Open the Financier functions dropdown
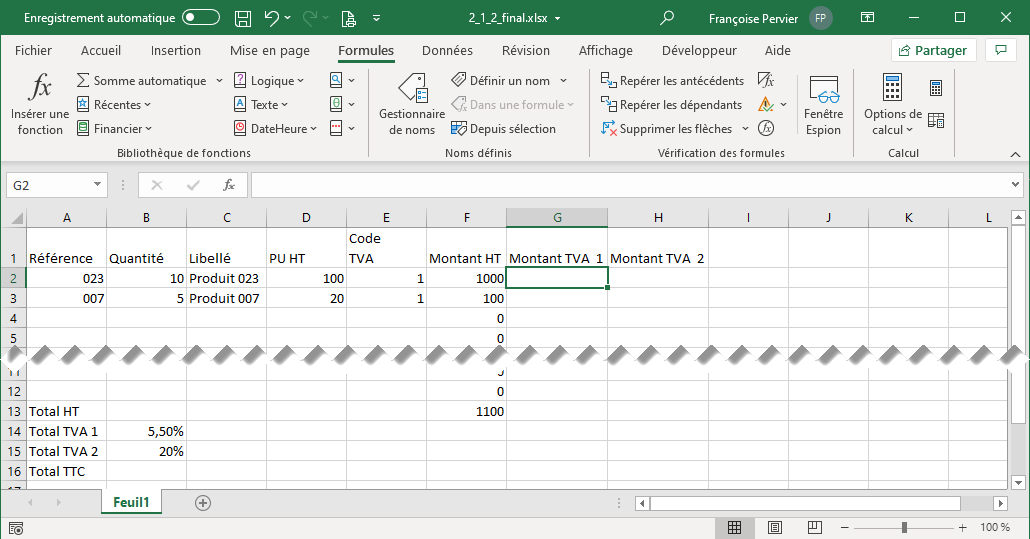Screen dimensions: 1030x539 point(148,129)
